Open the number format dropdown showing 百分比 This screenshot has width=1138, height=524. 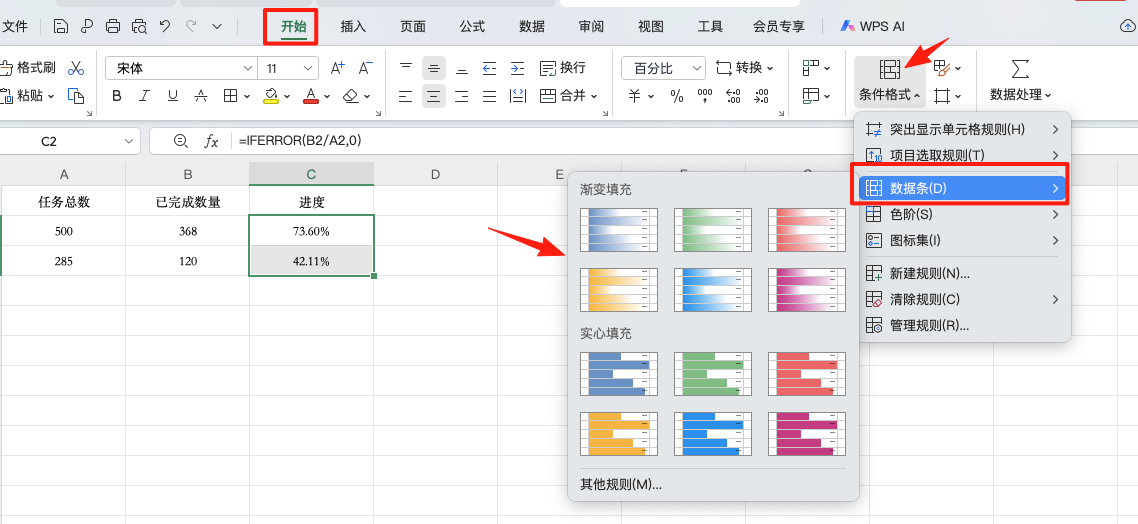661,68
